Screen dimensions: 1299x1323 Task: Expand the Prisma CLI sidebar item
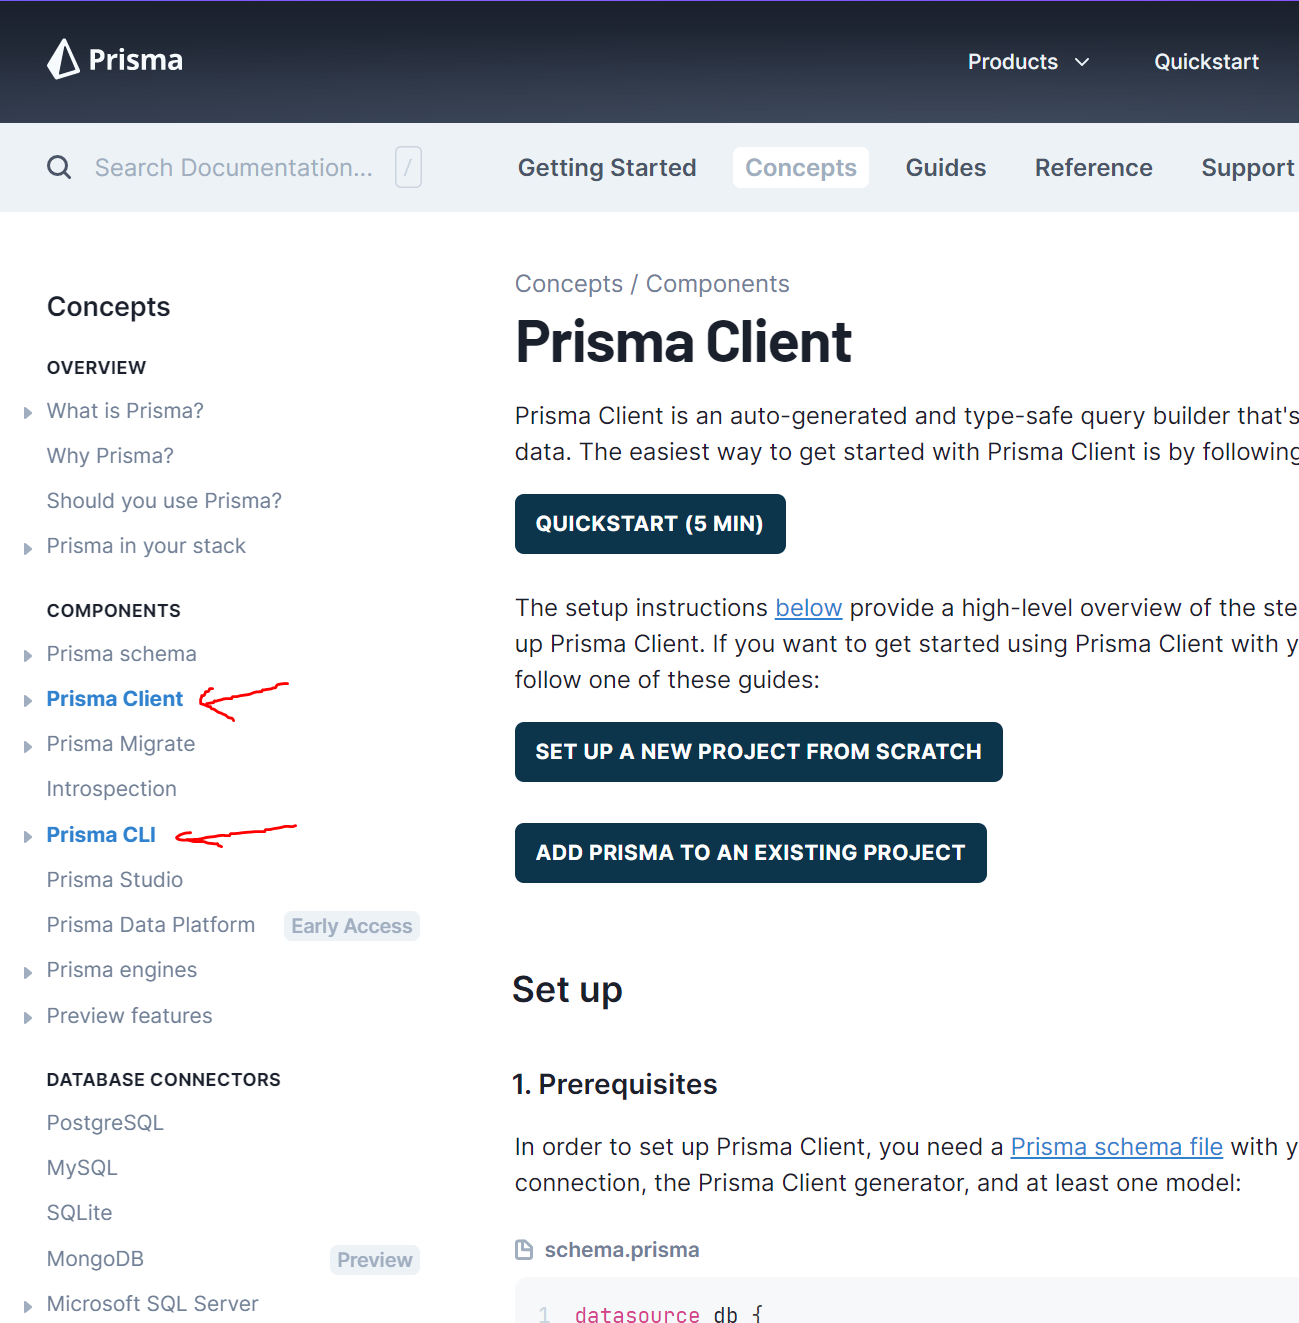click(27, 835)
